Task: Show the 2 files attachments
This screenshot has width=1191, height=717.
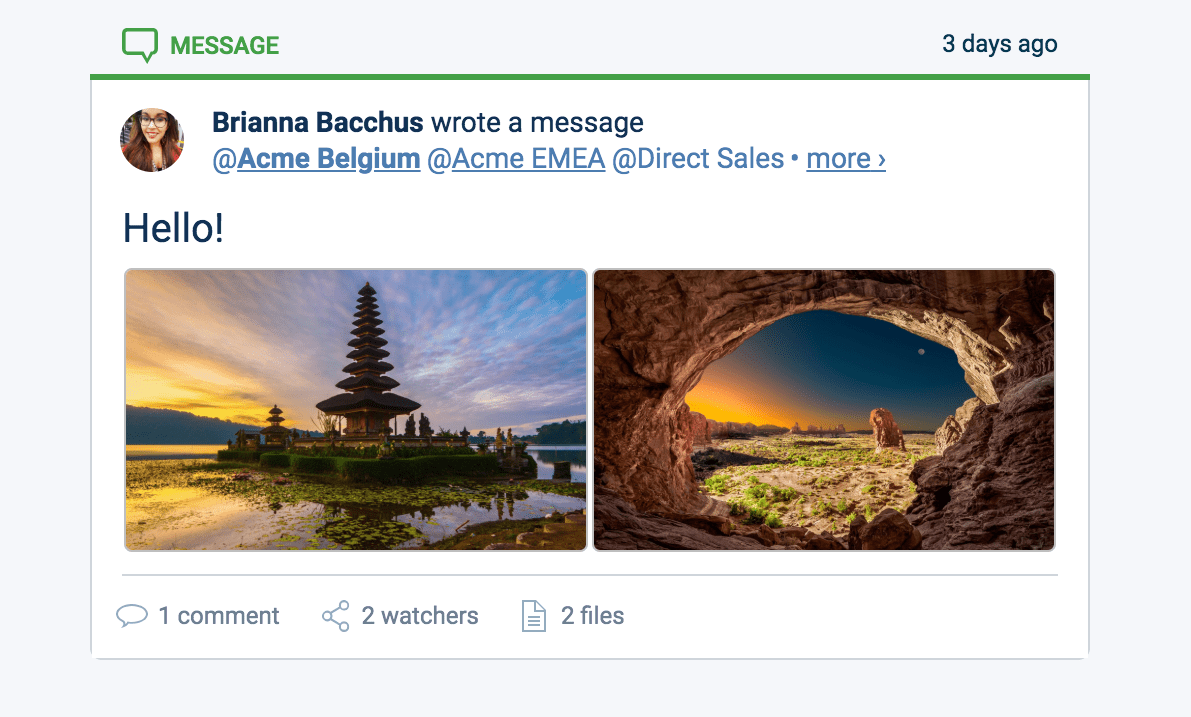Action: [592, 616]
